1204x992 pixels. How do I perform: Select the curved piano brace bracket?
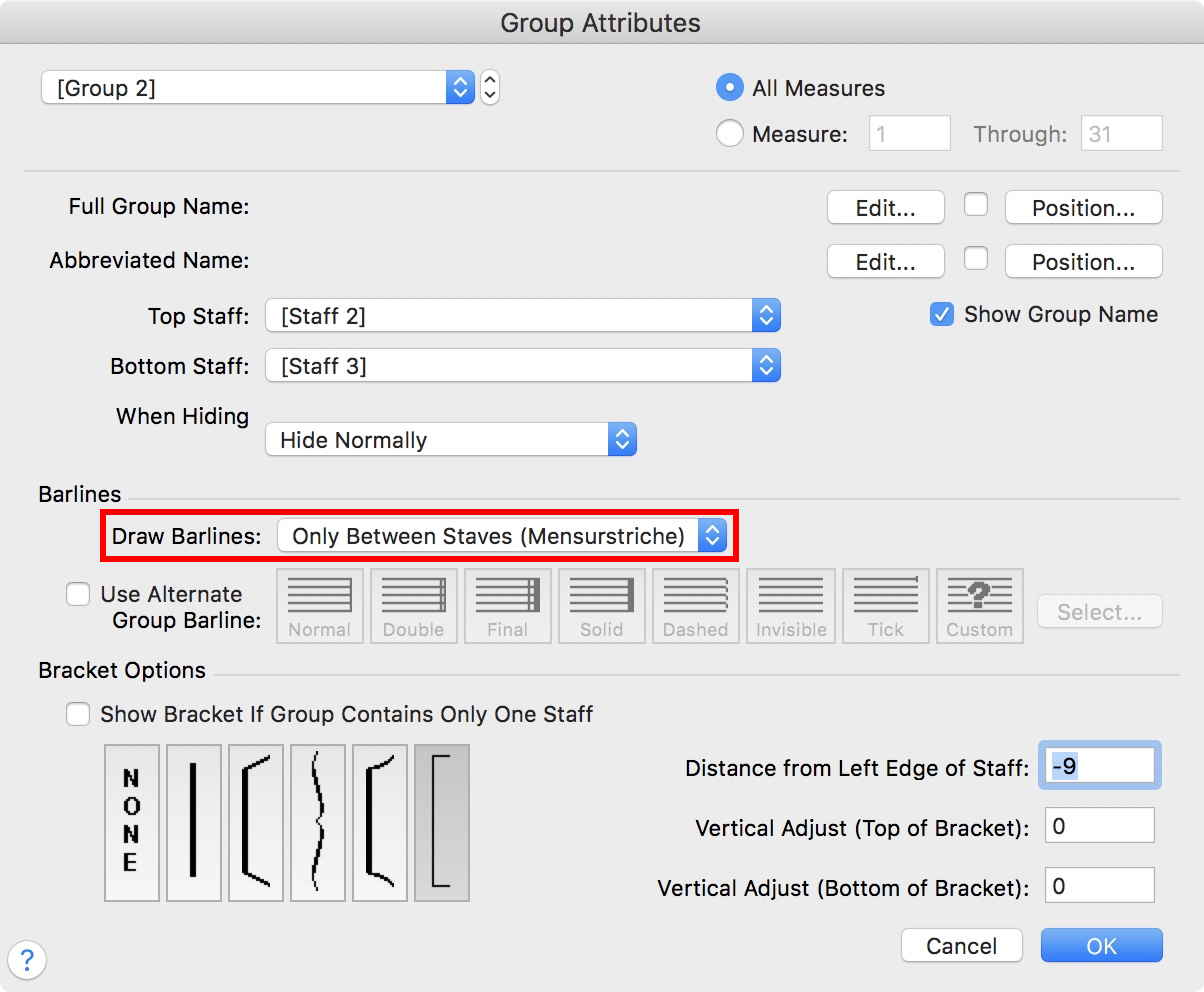click(317, 822)
